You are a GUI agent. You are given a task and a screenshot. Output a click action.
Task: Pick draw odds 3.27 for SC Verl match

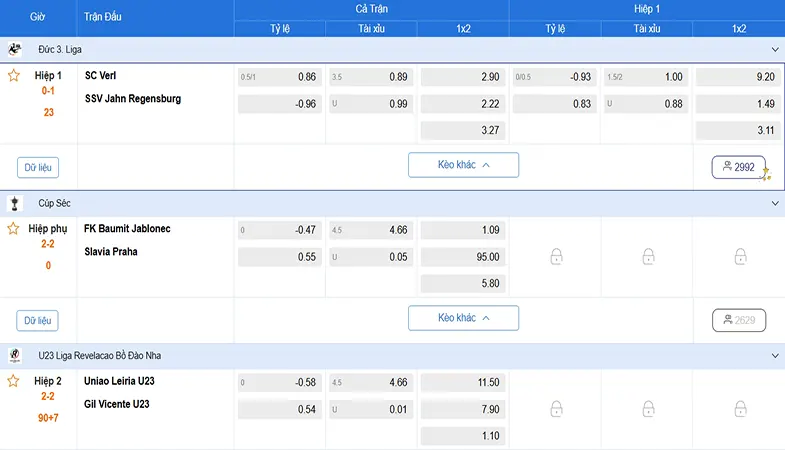(x=463, y=130)
